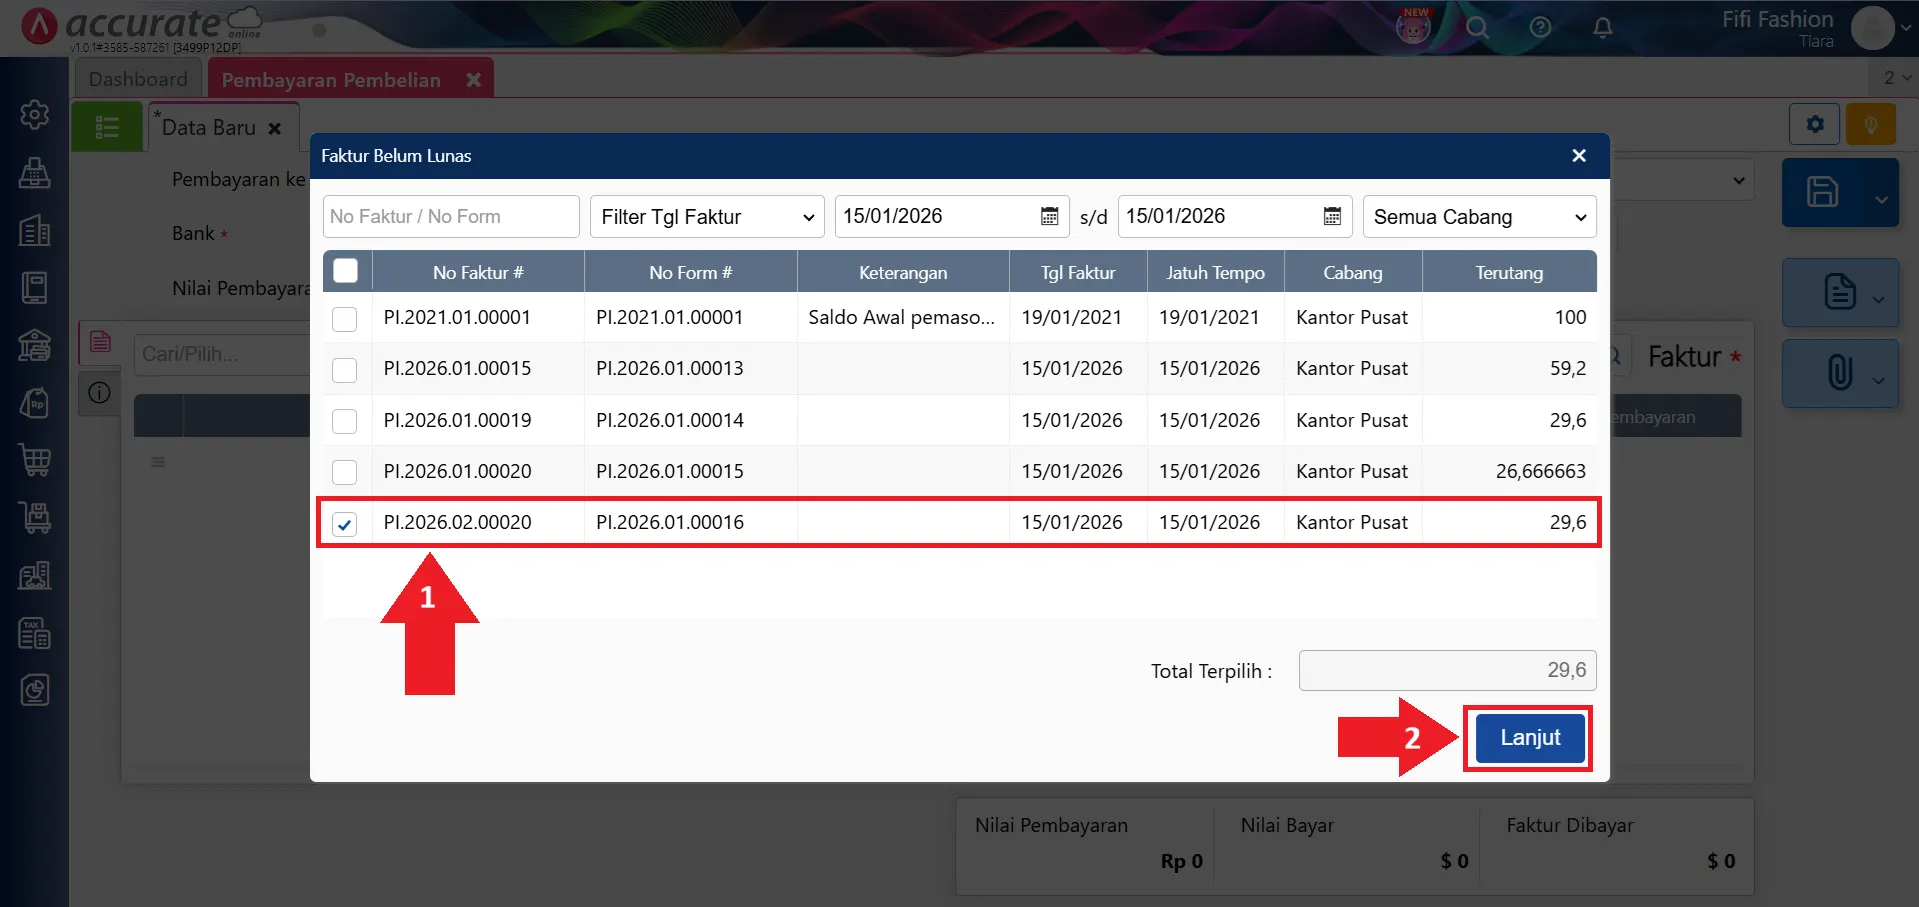Close the Faktur Belum Lunas dialog
The width and height of the screenshot is (1919, 907).
coord(1579,156)
